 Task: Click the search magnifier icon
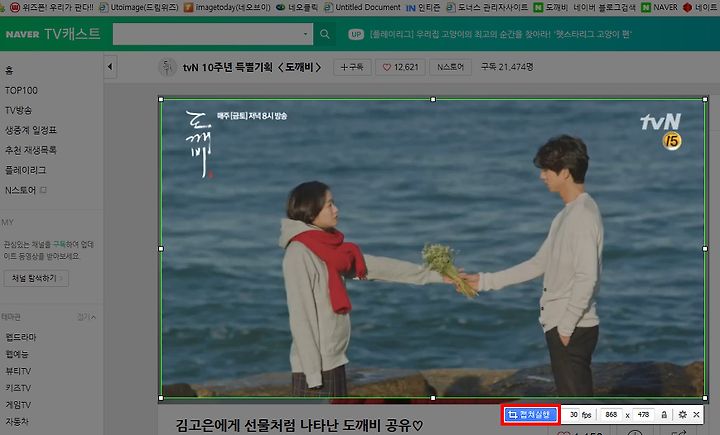tap(325, 34)
